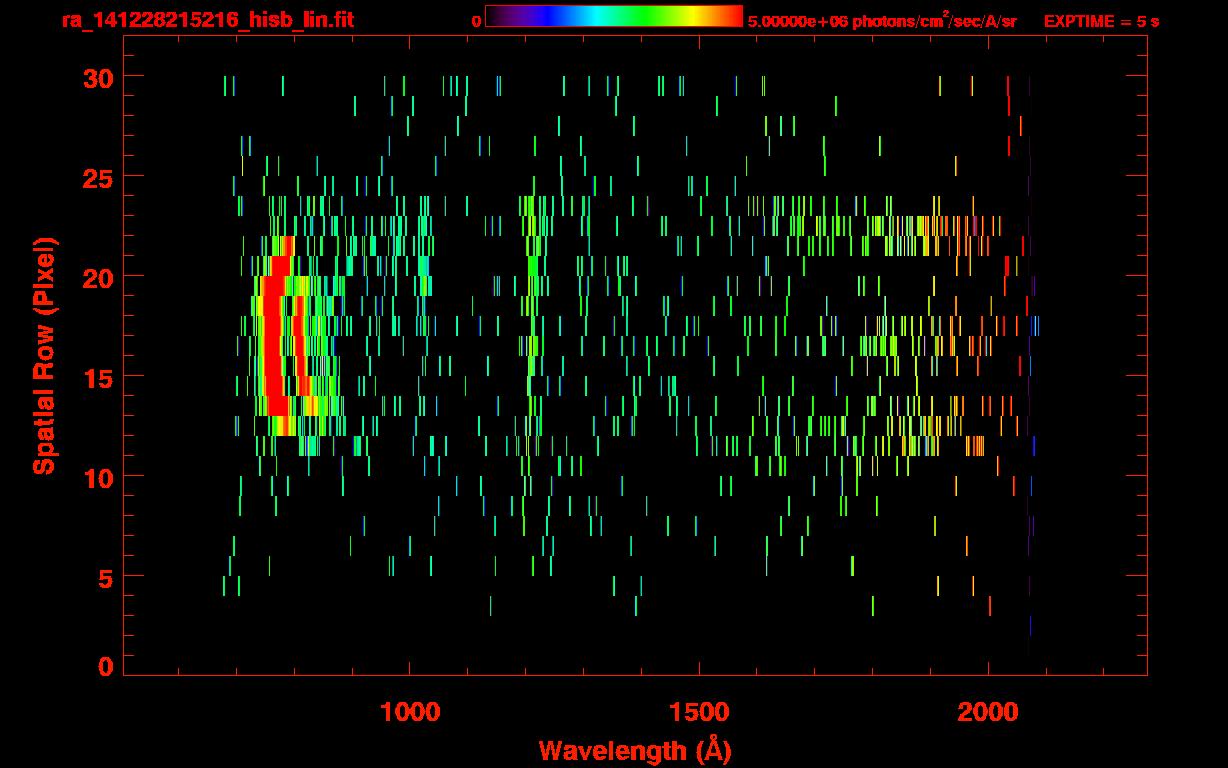Click the y-axis tick label 10
The height and width of the screenshot is (768, 1228).
pyautogui.click(x=97, y=477)
